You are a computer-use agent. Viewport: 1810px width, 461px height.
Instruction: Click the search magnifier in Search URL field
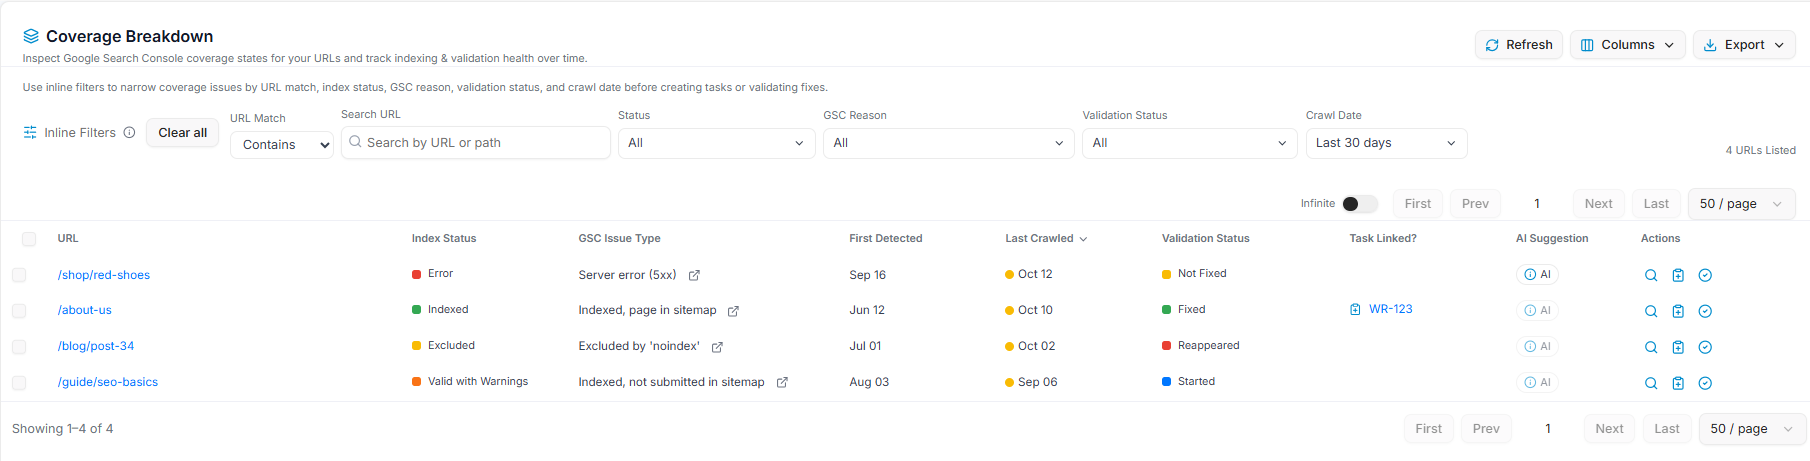[355, 142]
